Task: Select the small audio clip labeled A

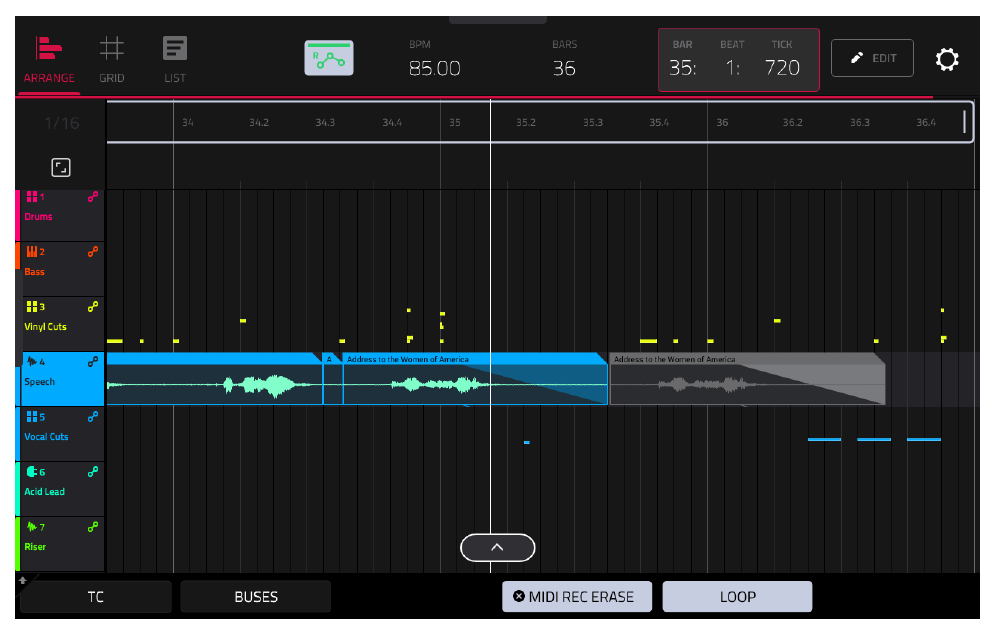Action: point(333,379)
